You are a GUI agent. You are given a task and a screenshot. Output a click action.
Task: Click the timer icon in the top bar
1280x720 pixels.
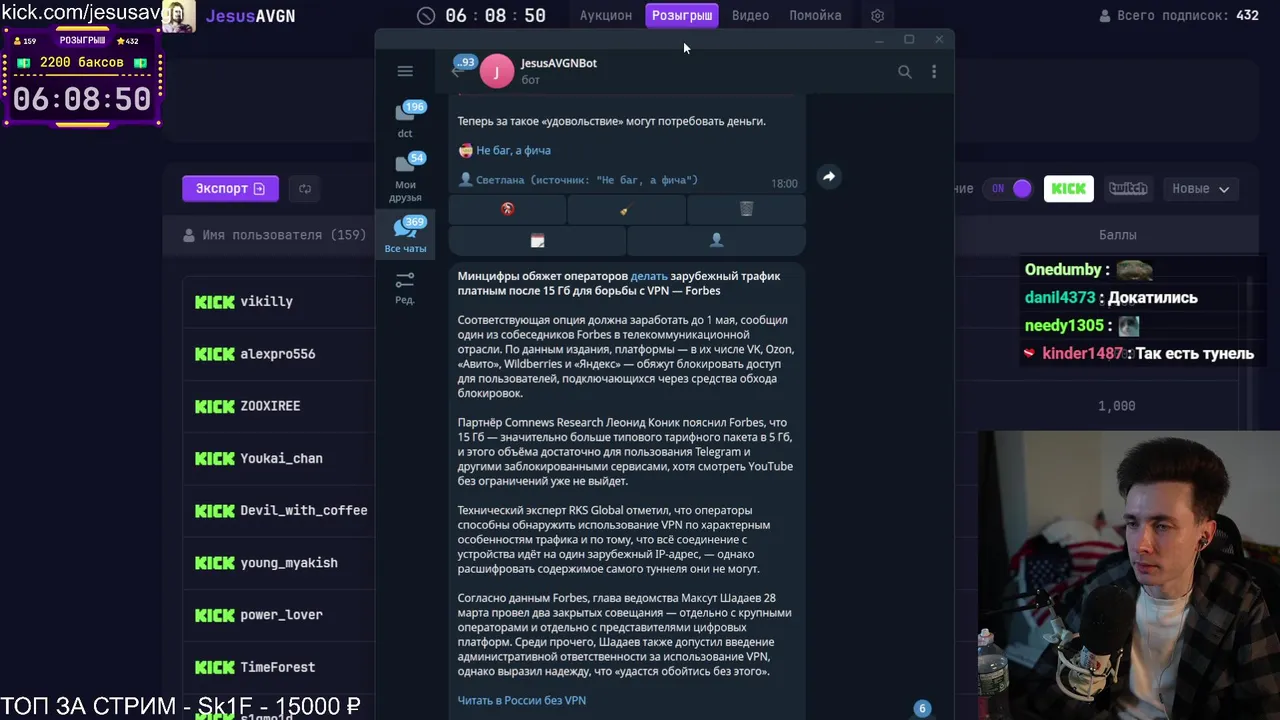point(426,16)
